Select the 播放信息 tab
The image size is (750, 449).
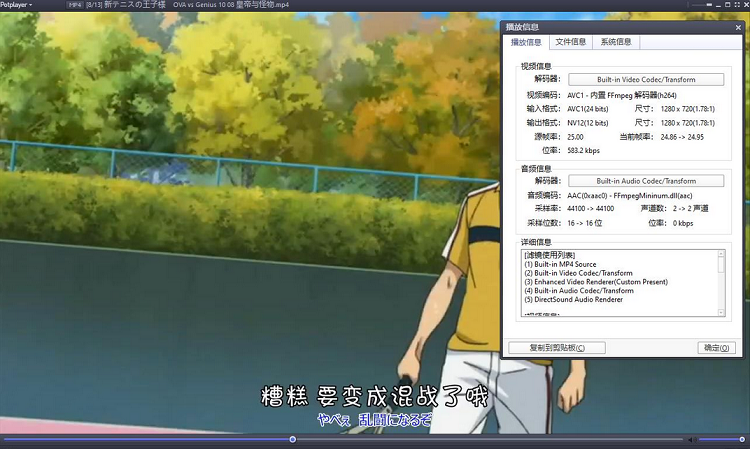tap(526, 42)
